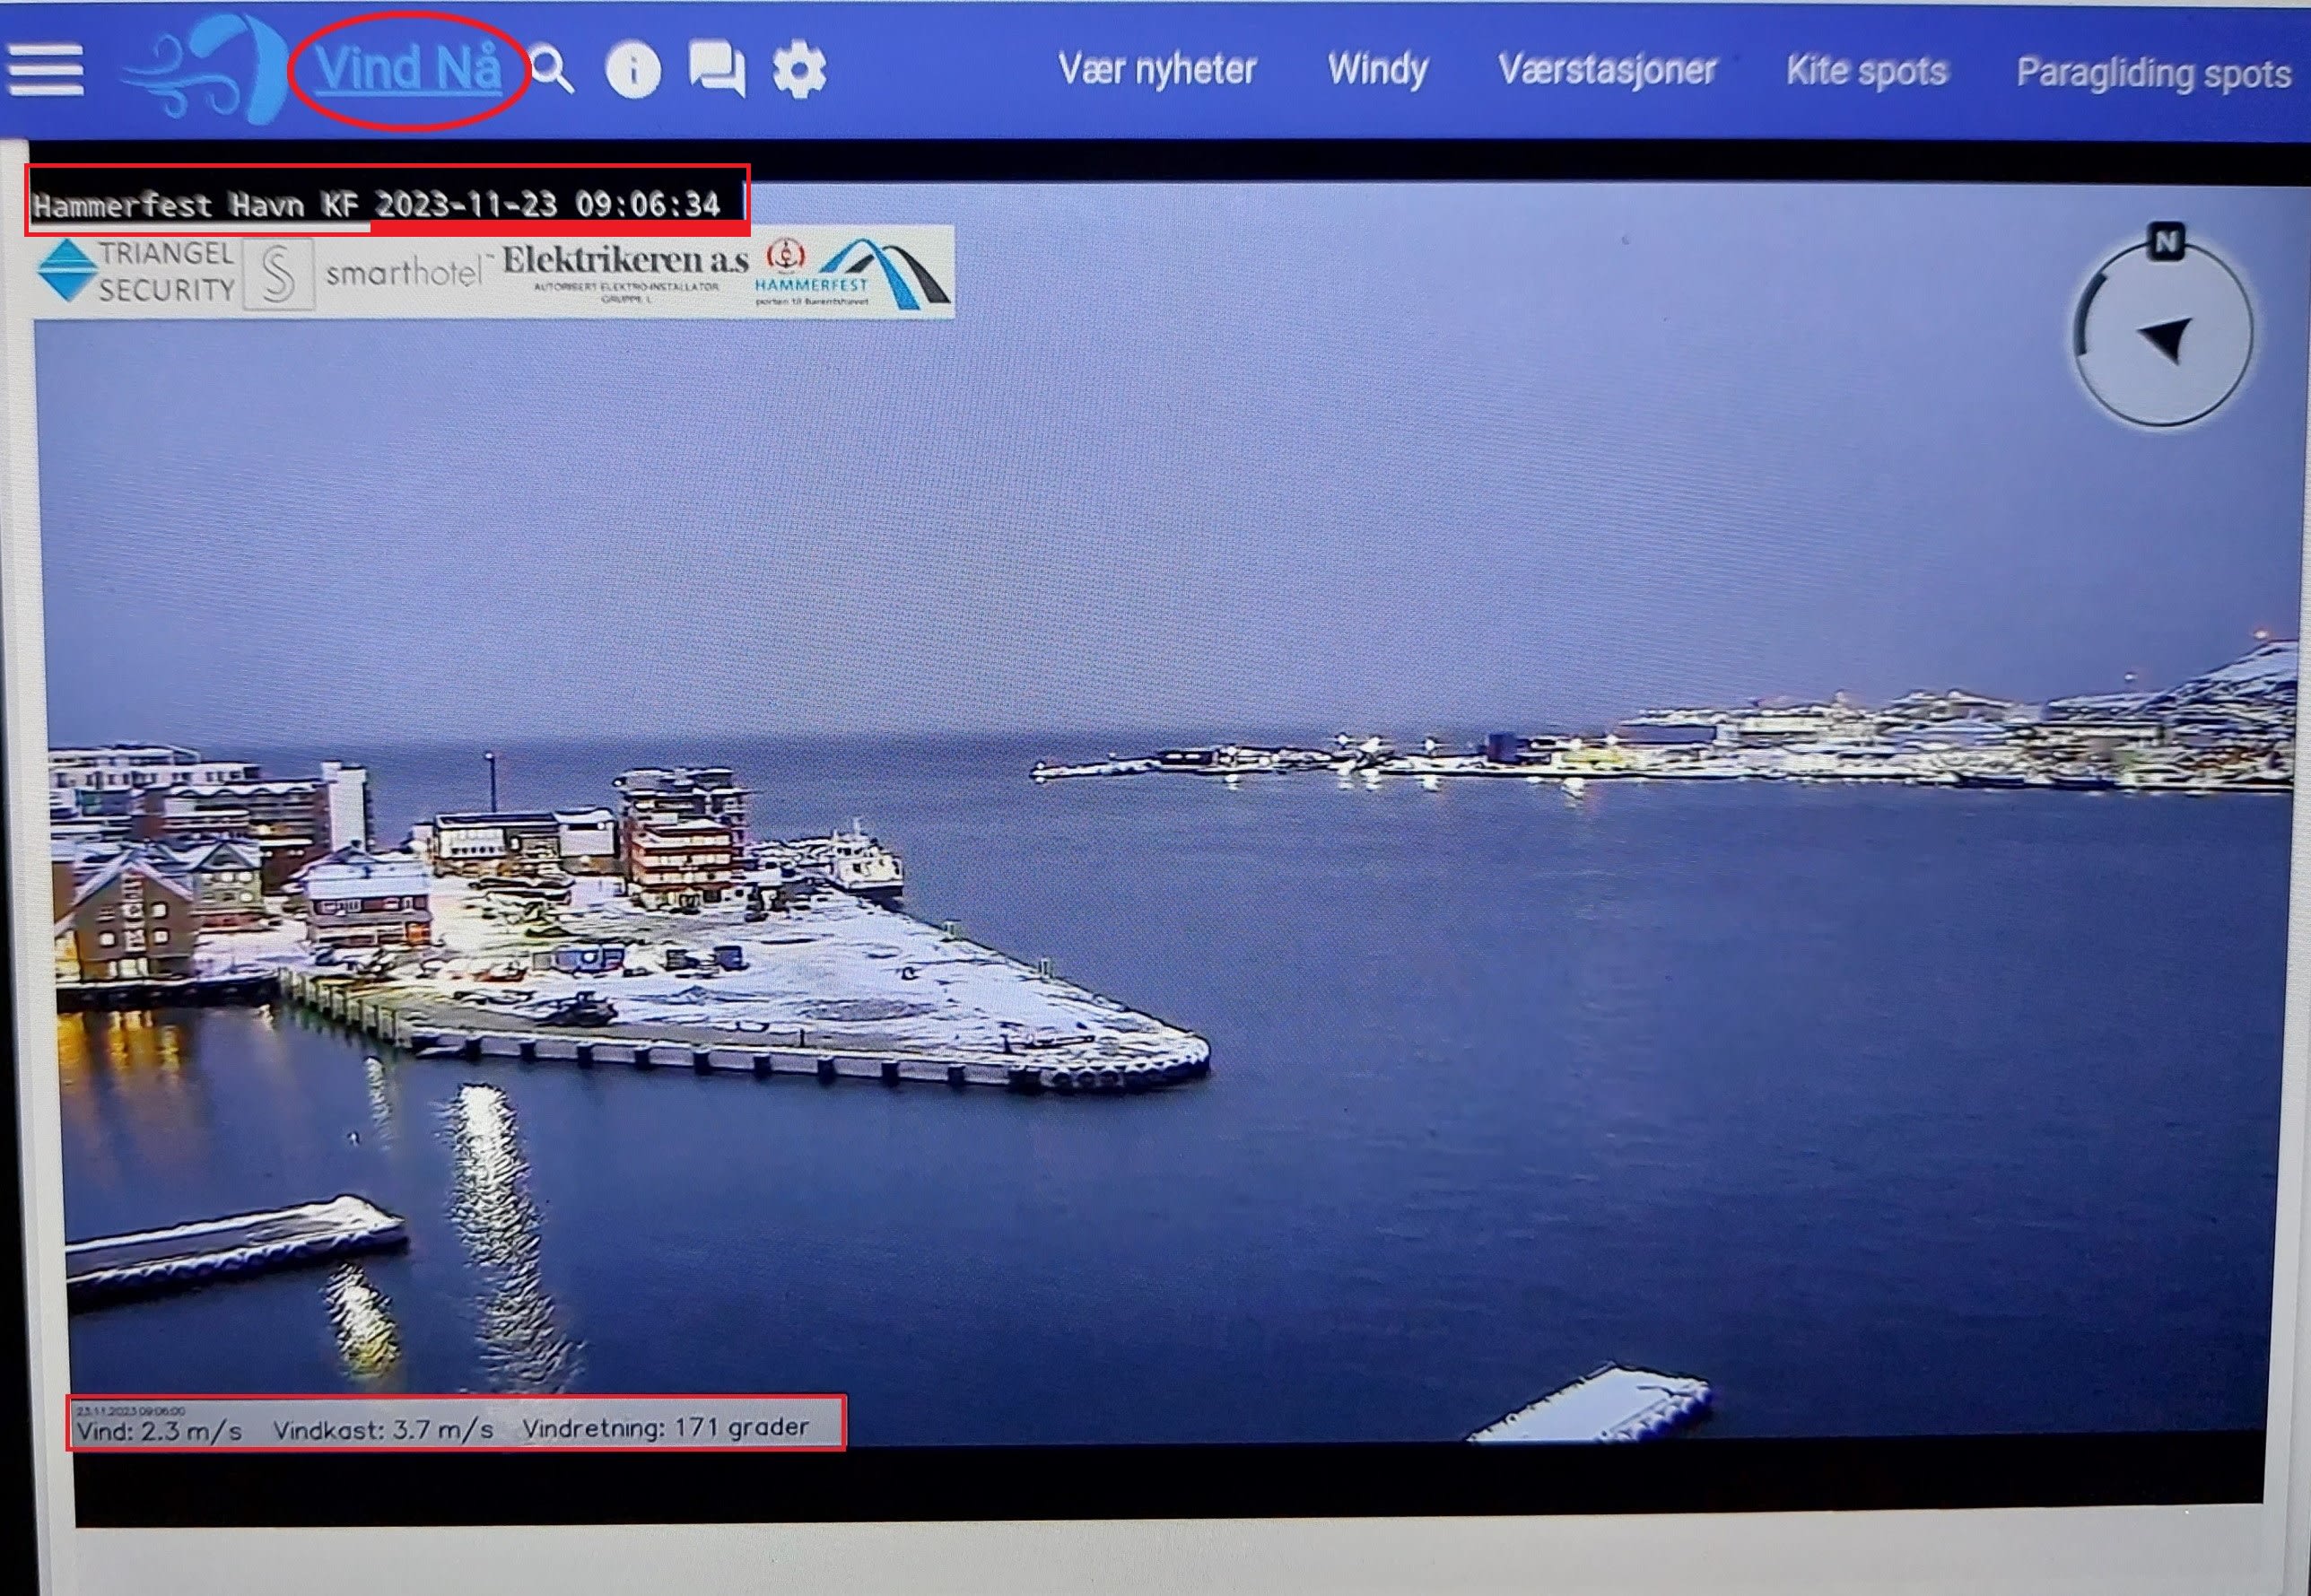Click the compass N marker
This screenshot has width=2311, height=1596.
click(x=2166, y=242)
